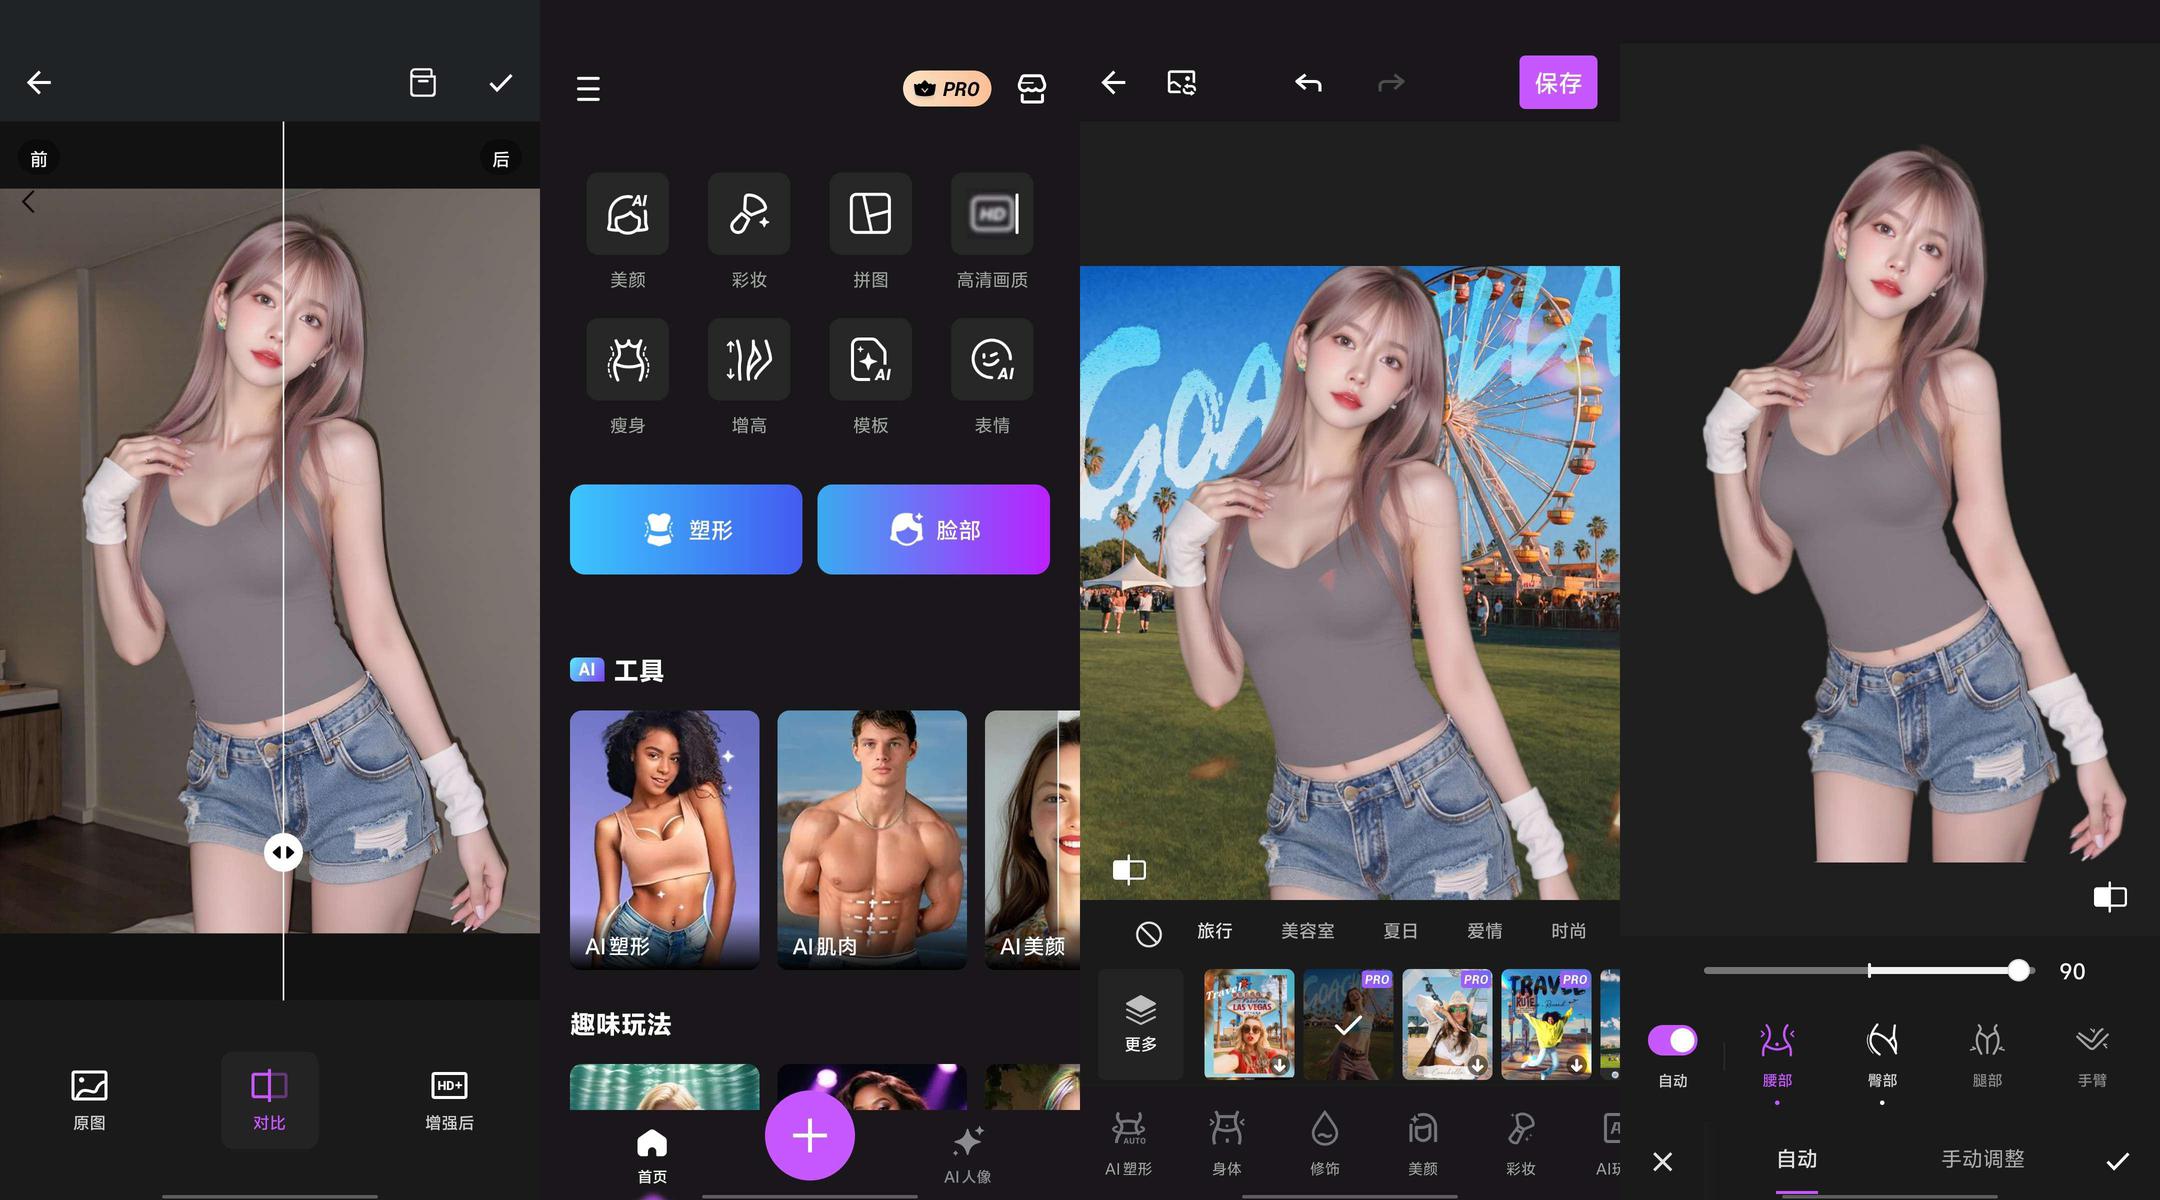
Task: Switch to the 手动调整 tab
Action: [1982, 1159]
